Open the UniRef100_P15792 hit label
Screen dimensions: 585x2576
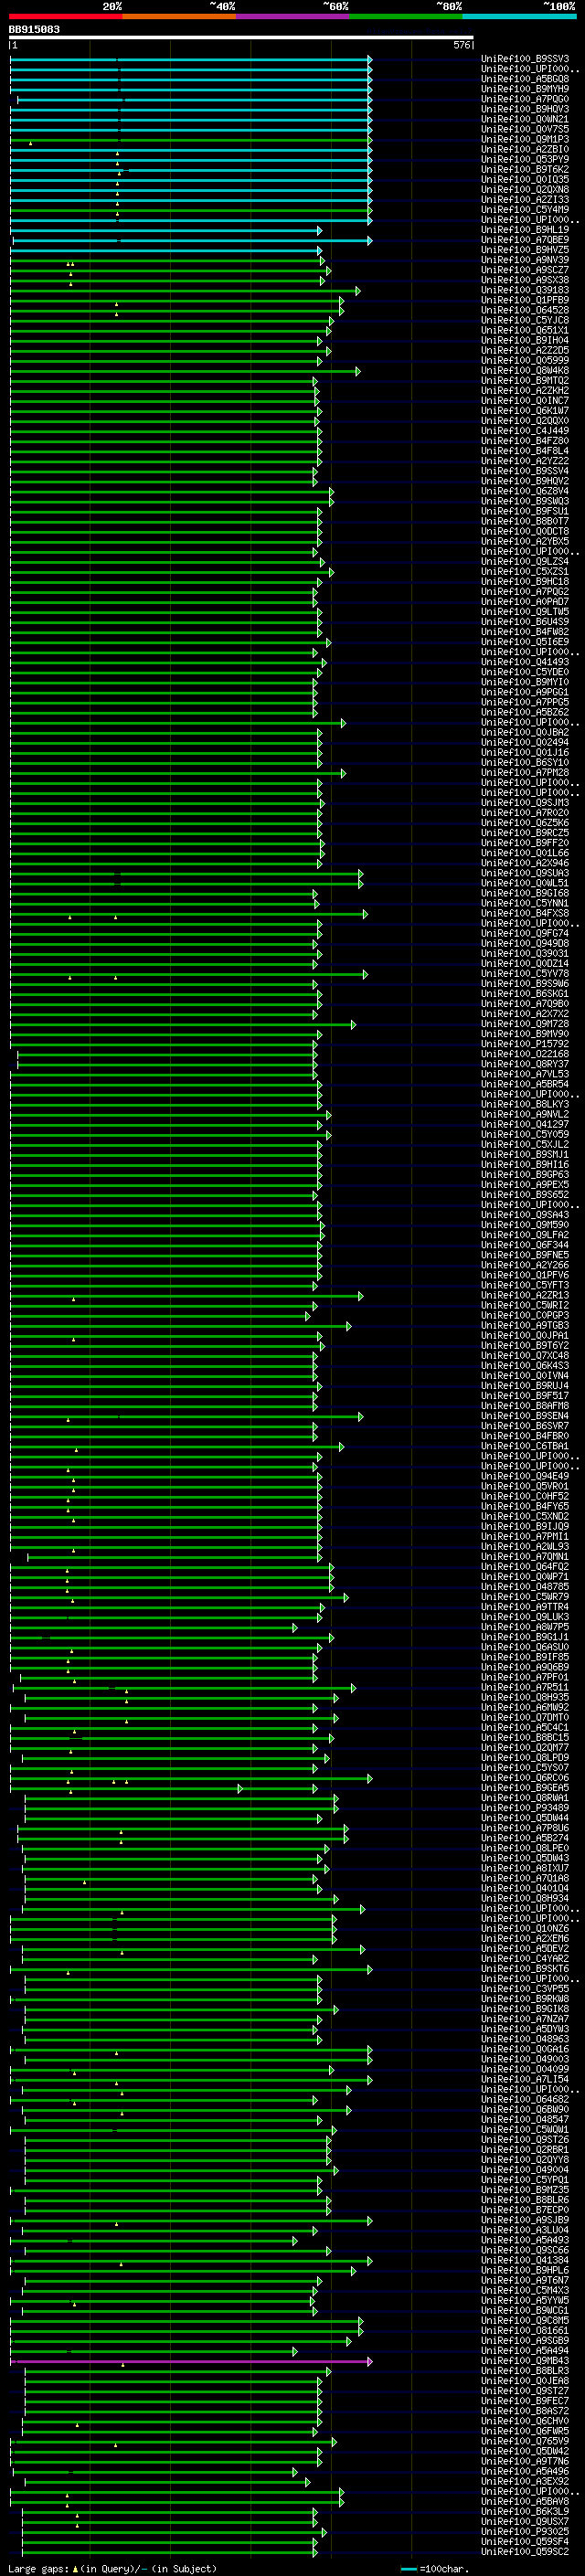point(525,1044)
